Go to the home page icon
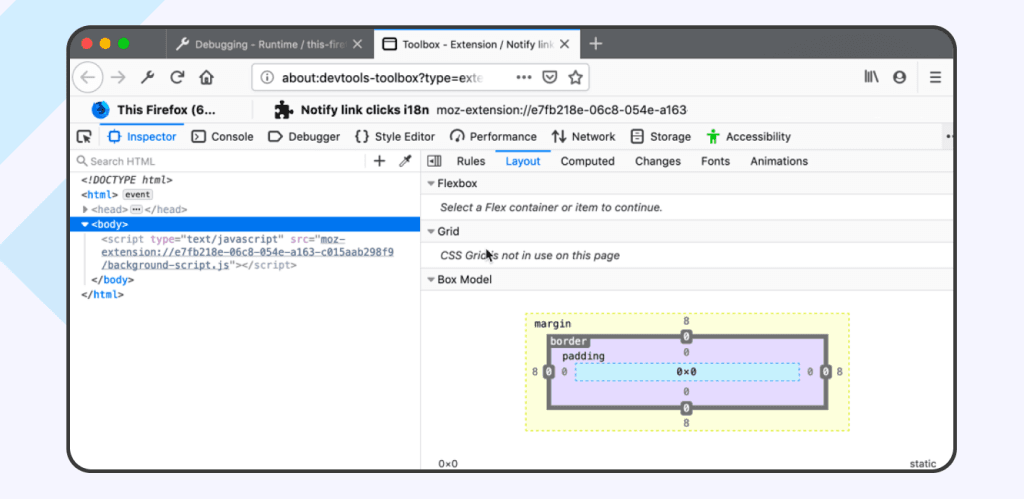1024x499 pixels. 206,78
